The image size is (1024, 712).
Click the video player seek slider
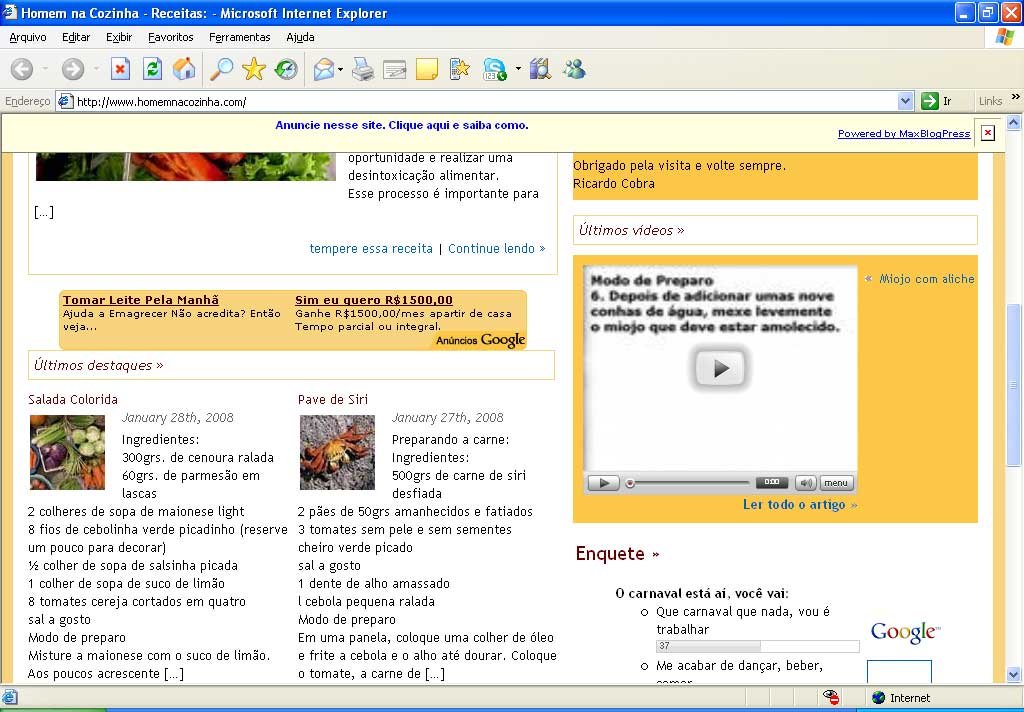pyautogui.click(x=690, y=483)
